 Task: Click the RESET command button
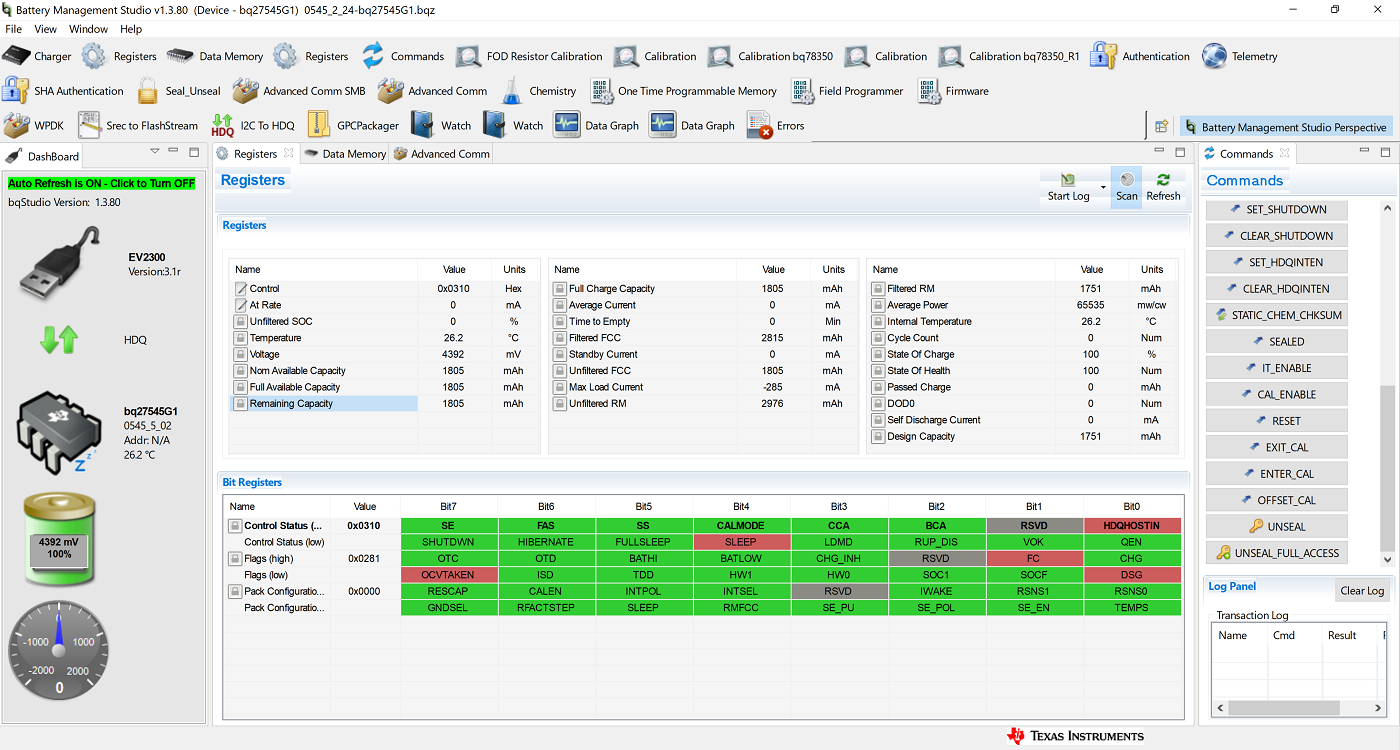click(1276, 421)
